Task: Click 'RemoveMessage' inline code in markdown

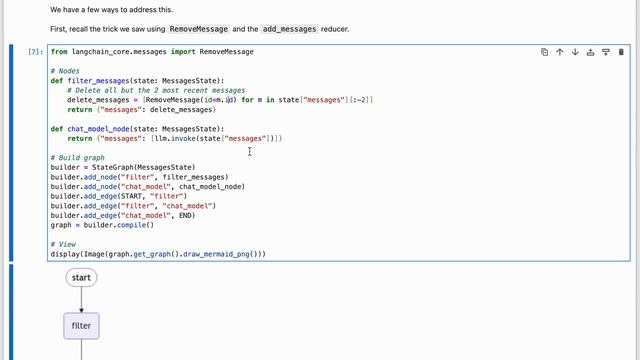Action: 199,29
